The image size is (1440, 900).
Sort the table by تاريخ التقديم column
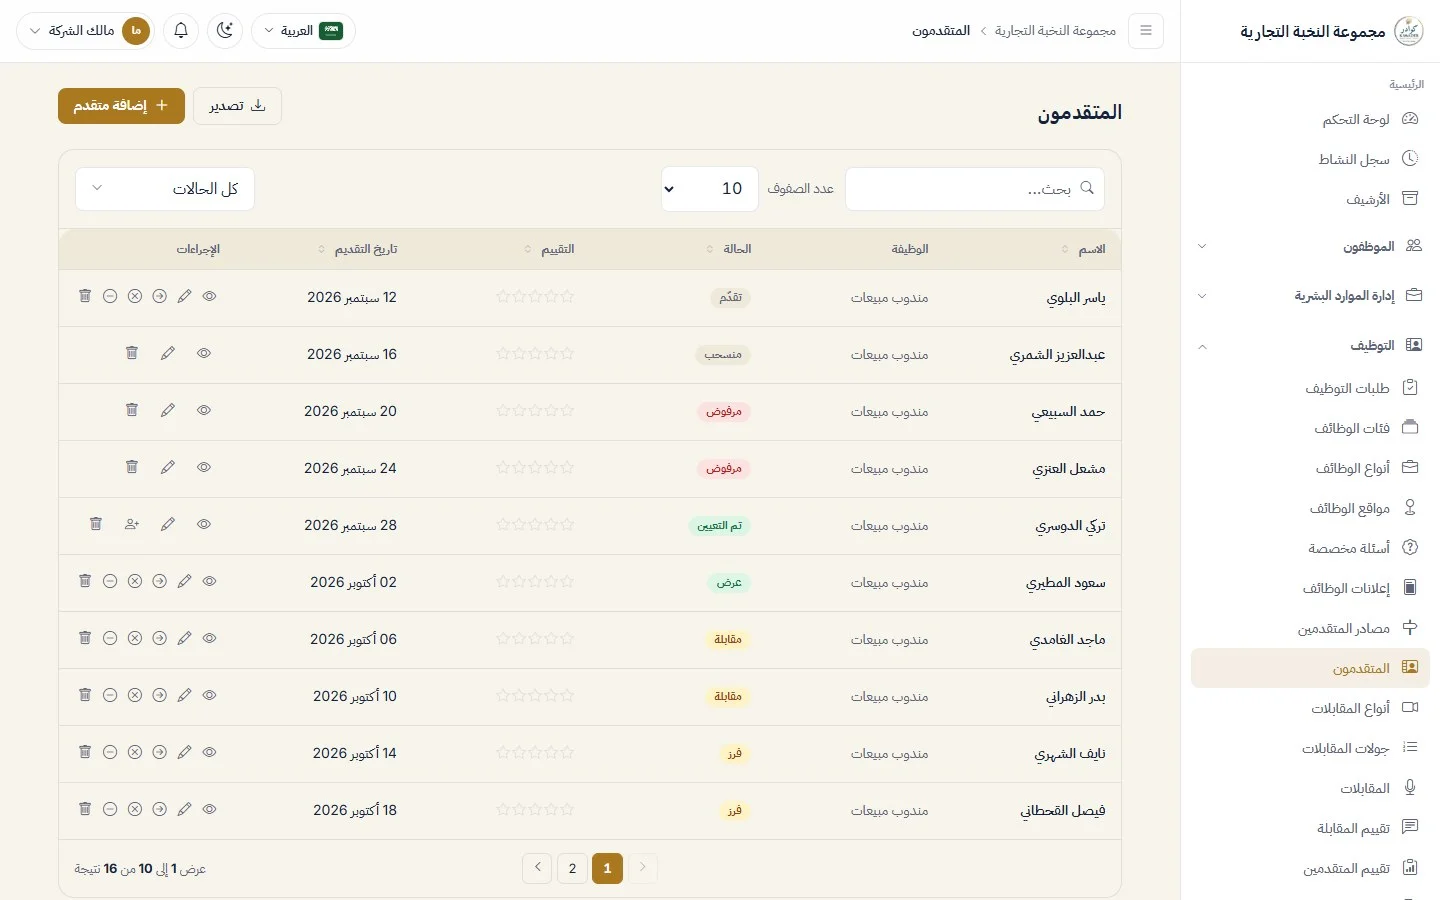[x=358, y=249]
